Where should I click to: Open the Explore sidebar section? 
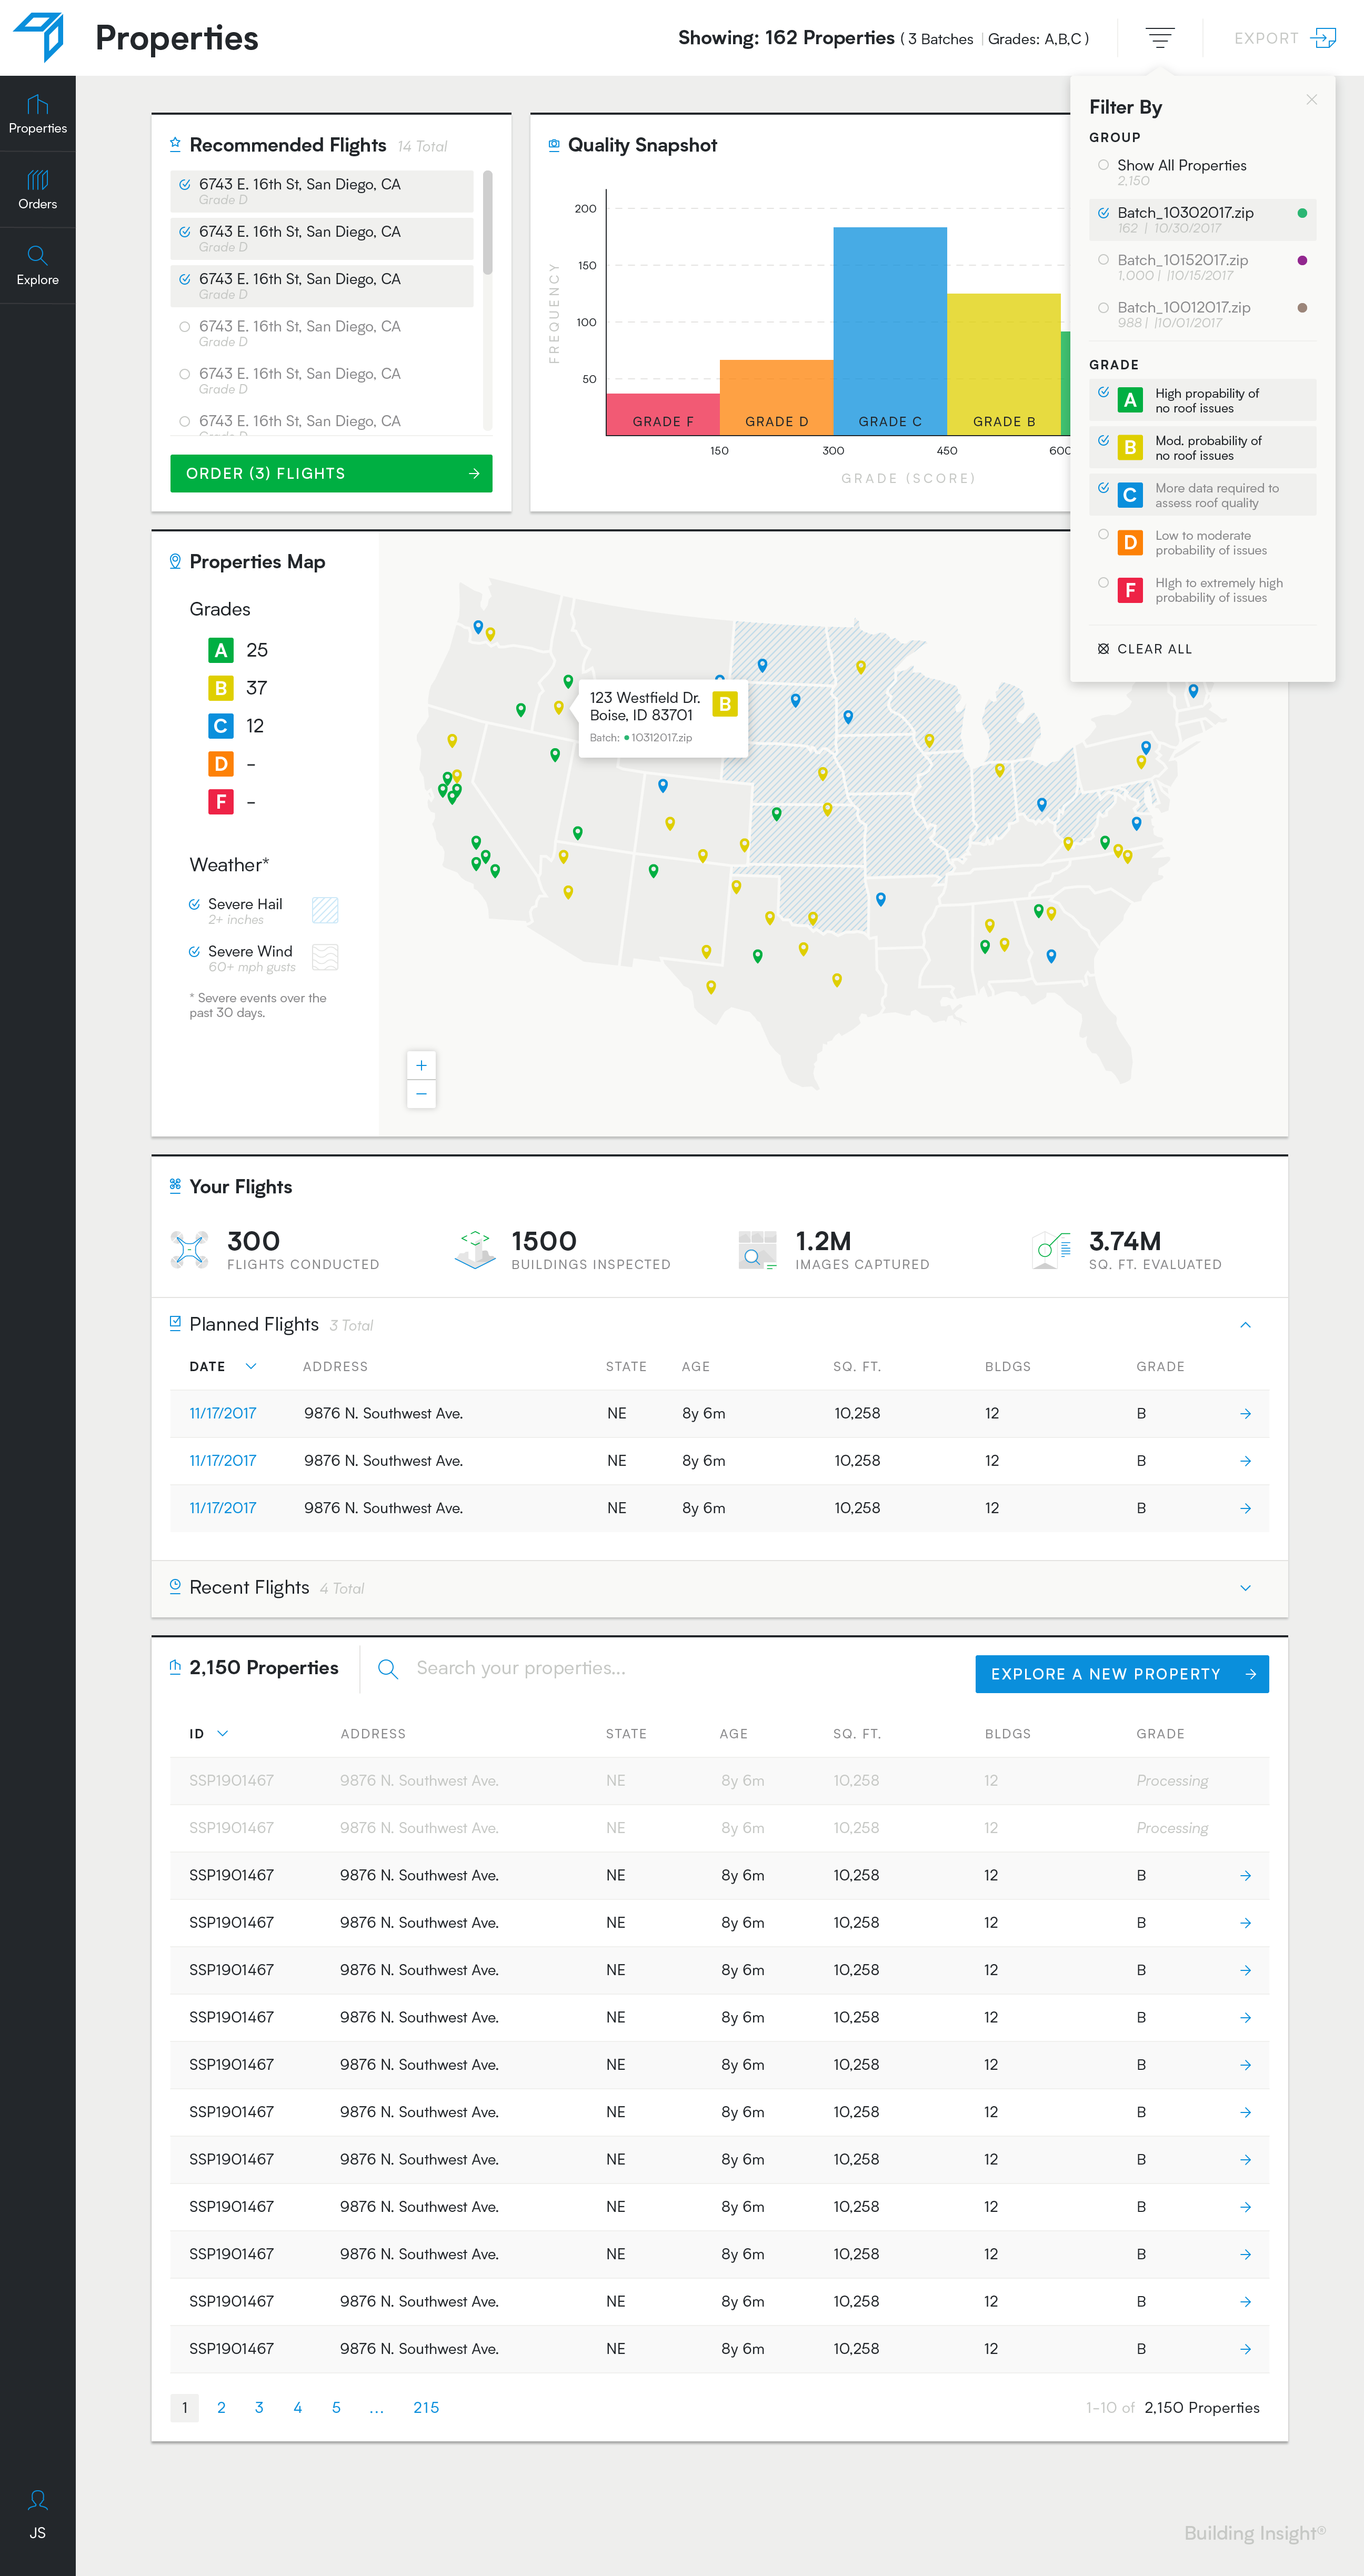[37, 265]
